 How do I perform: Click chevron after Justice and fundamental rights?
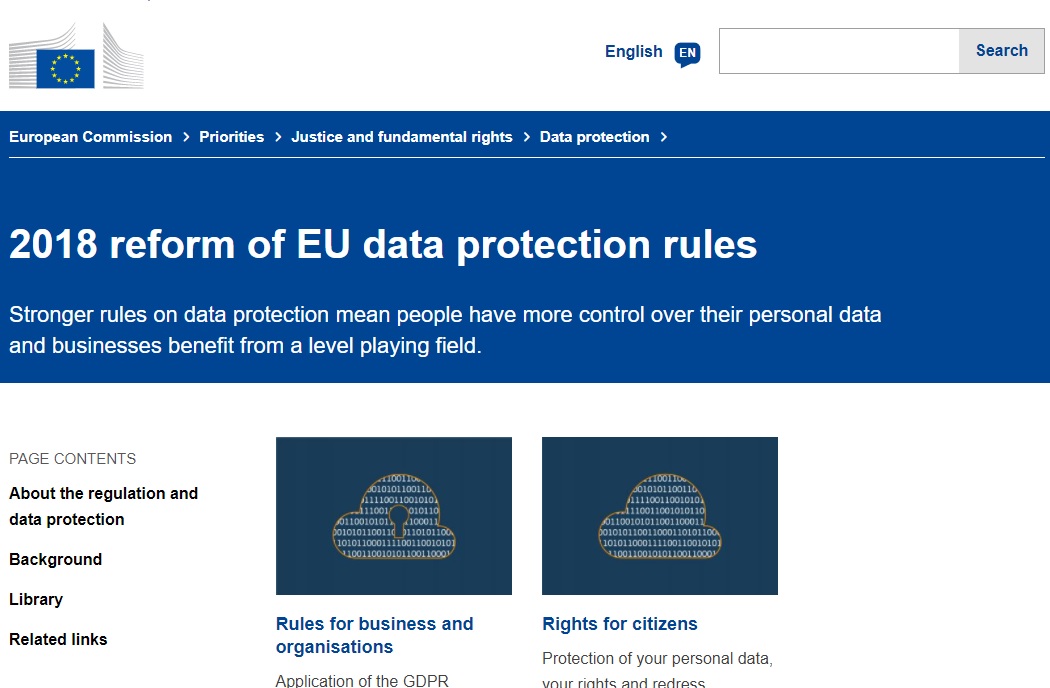pos(526,137)
